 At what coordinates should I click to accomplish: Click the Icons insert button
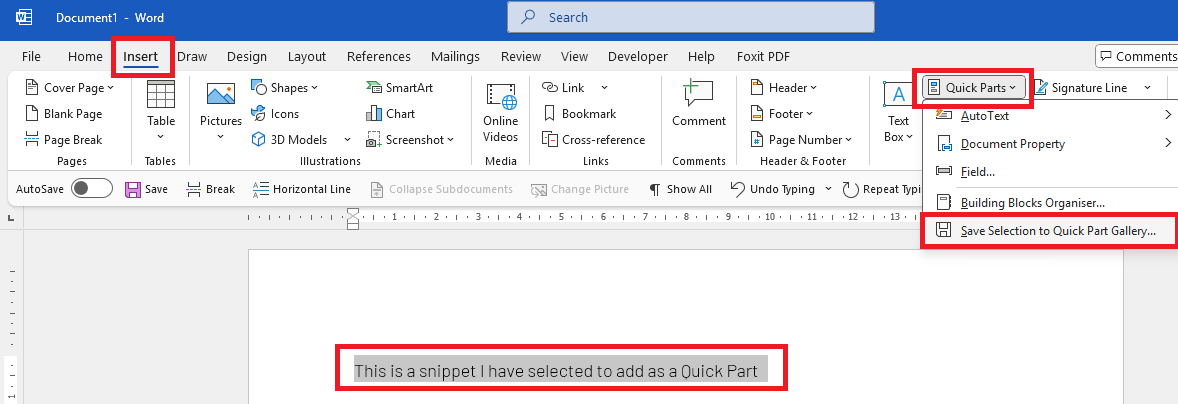point(275,113)
